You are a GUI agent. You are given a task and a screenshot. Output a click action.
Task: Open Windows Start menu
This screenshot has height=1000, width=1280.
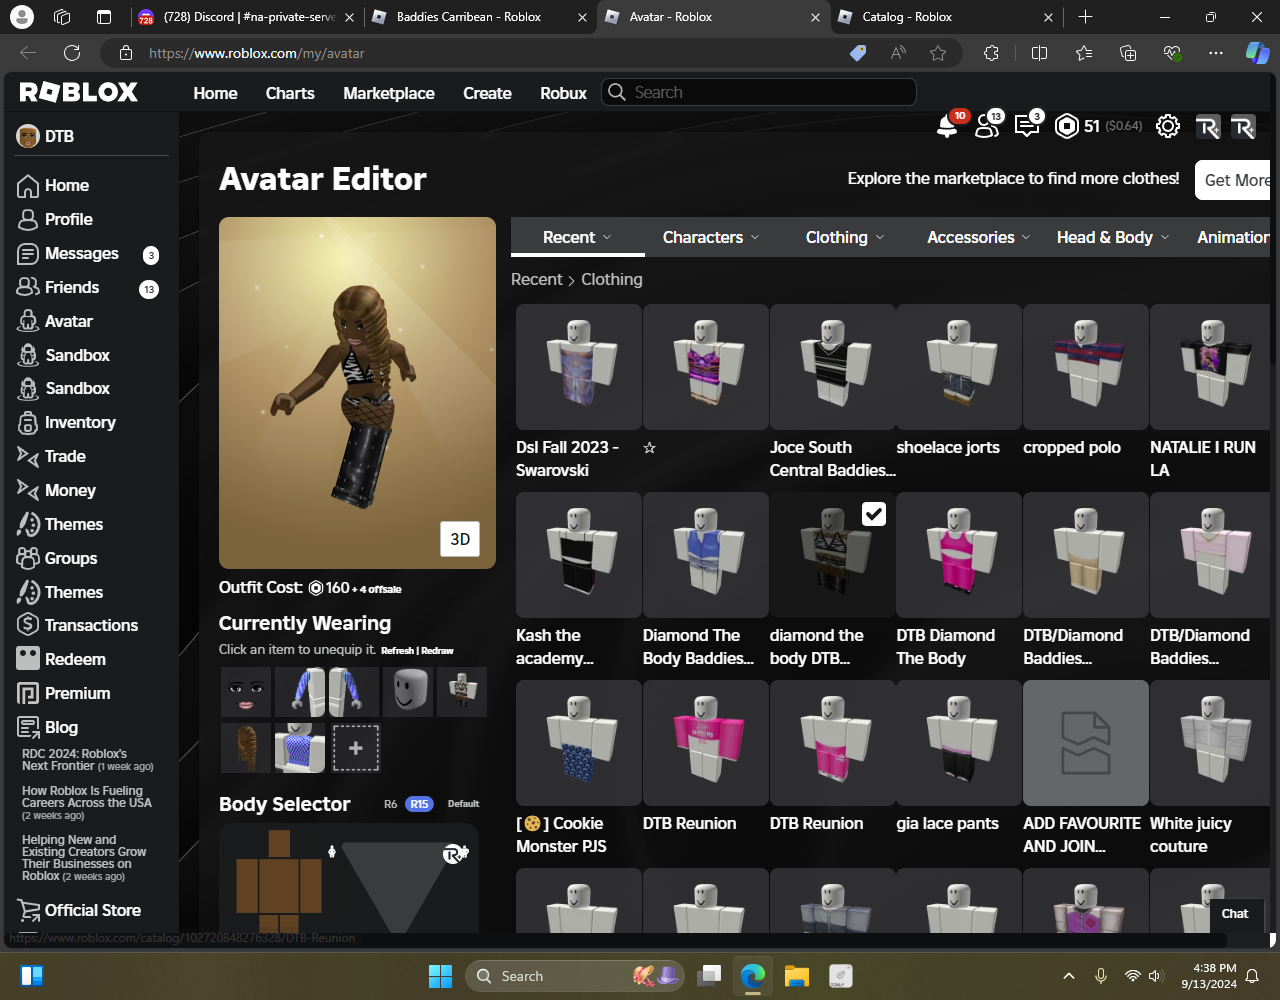(440, 976)
